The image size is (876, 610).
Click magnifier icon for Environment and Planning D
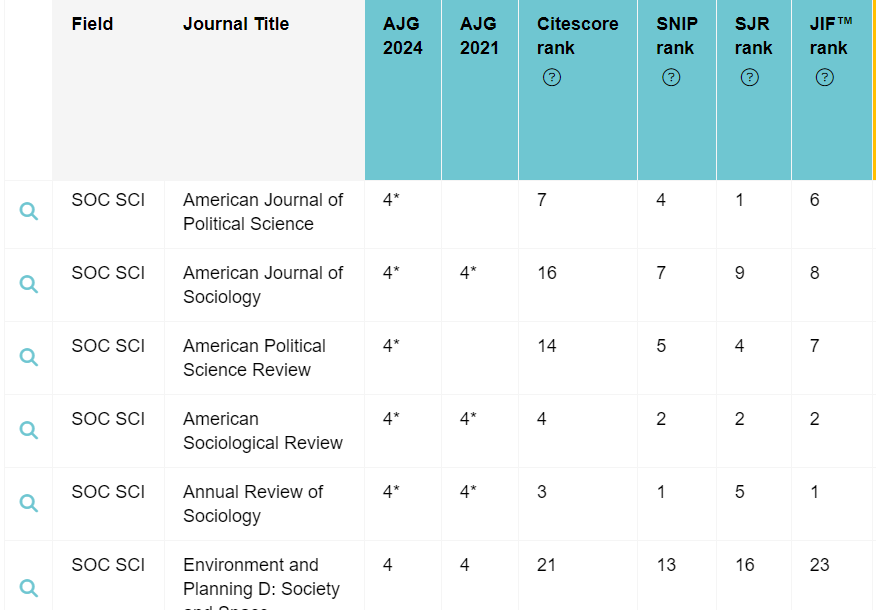coord(29,588)
